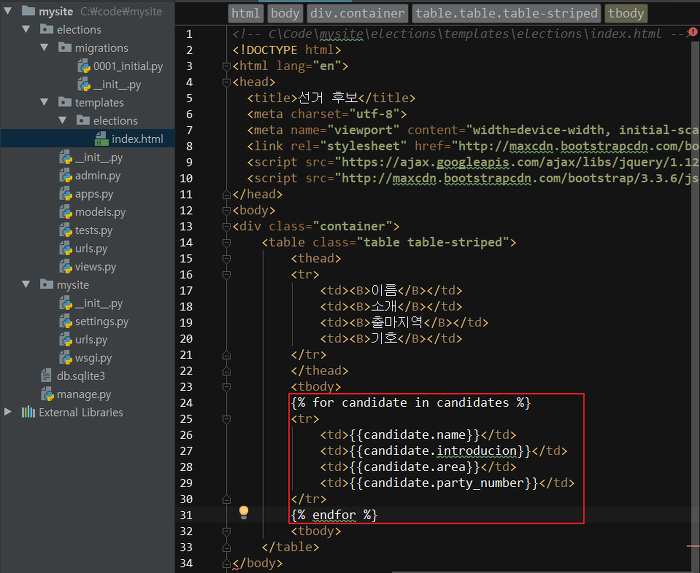The width and height of the screenshot is (700, 573).
Task: Fold the html tag at line 3
Action: (x=226, y=66)
